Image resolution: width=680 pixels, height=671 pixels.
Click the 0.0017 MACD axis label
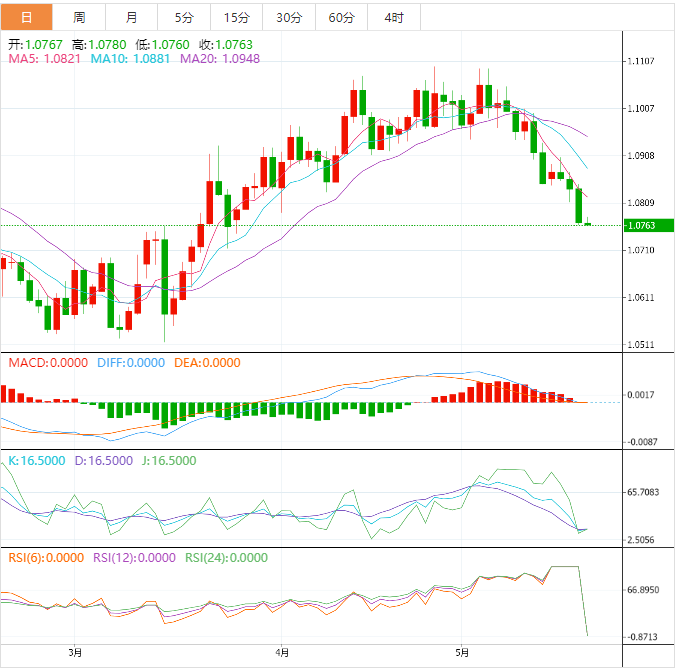(641, 395)
